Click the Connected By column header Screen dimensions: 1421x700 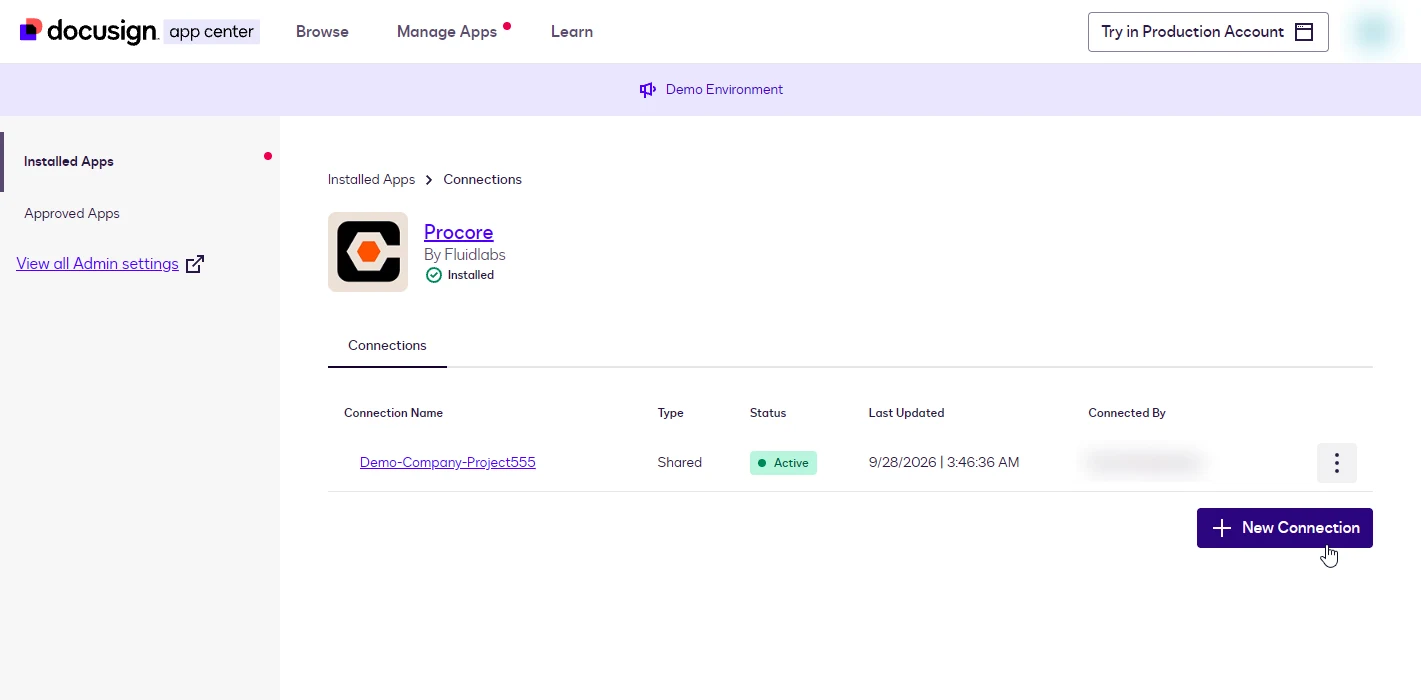point(1127,413)
